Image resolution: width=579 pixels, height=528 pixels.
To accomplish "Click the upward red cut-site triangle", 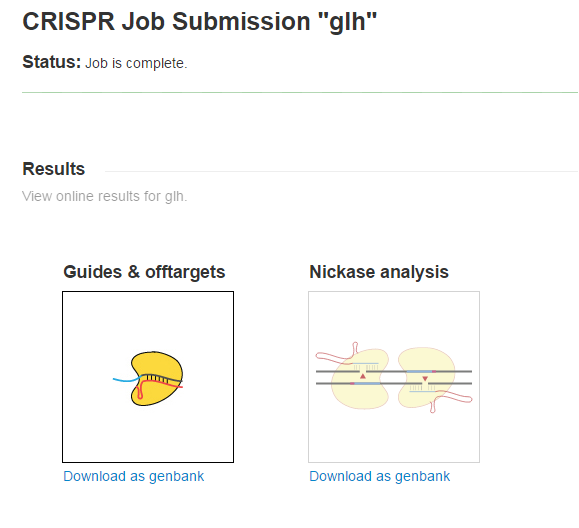I will pos(363,376).
